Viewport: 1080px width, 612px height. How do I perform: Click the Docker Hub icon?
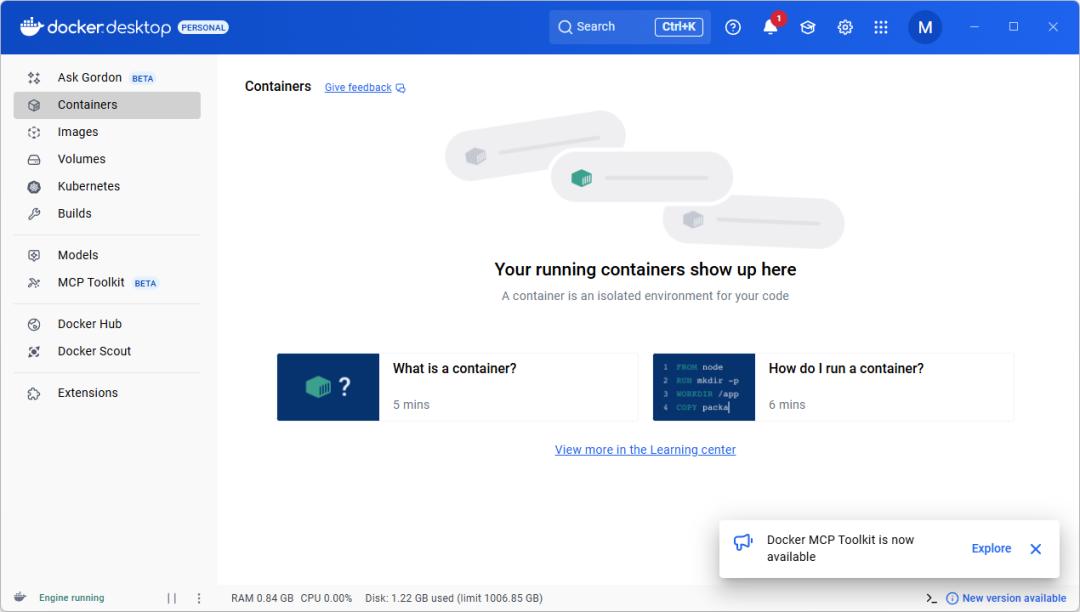[34, 324]
